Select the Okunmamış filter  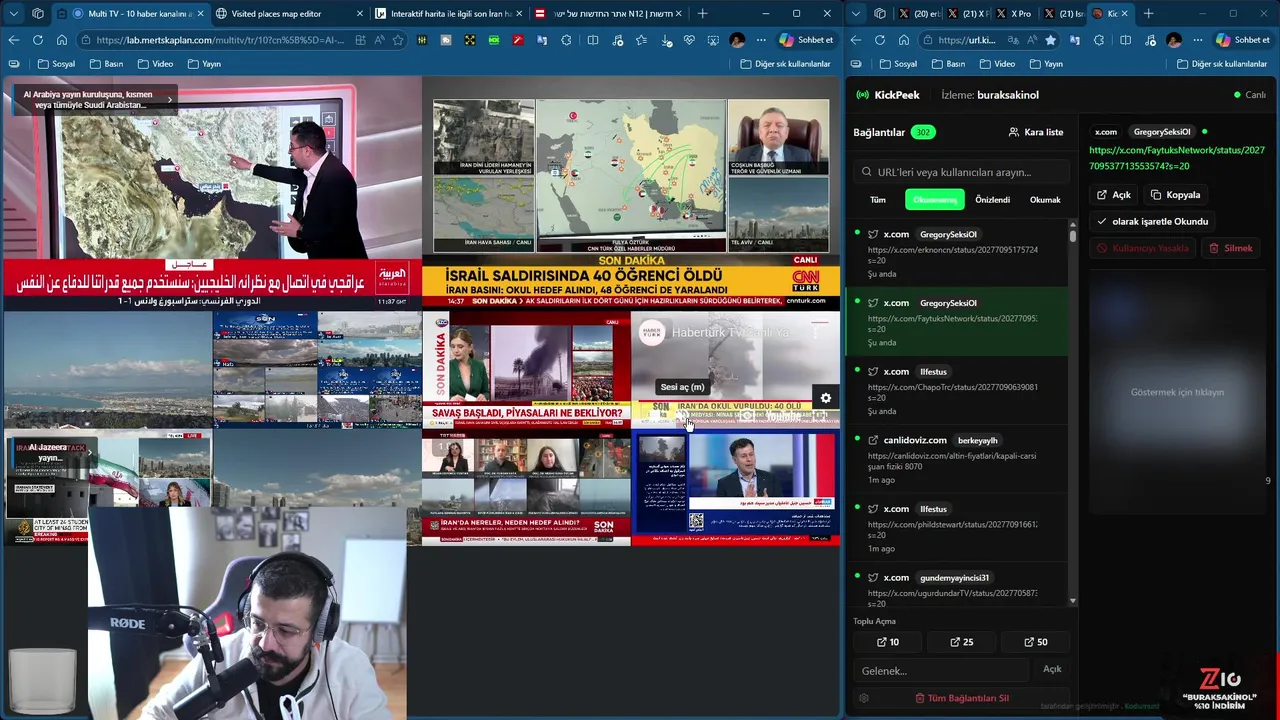935,200
